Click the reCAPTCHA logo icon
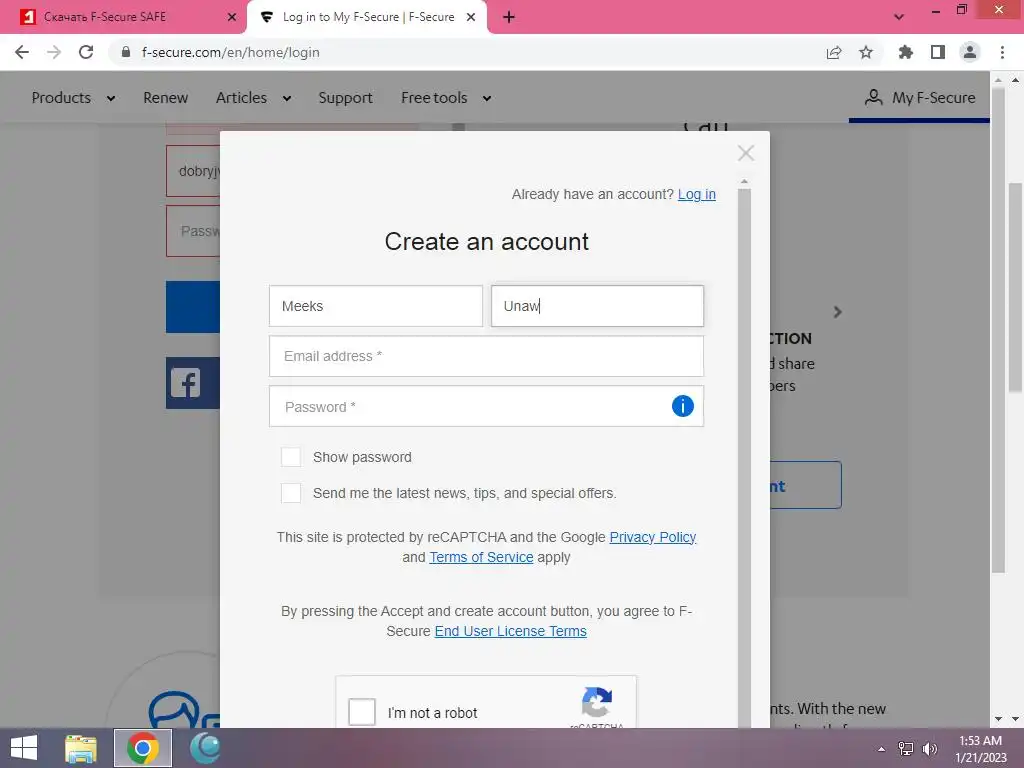 pyautogui.click(x=597, y=702)
